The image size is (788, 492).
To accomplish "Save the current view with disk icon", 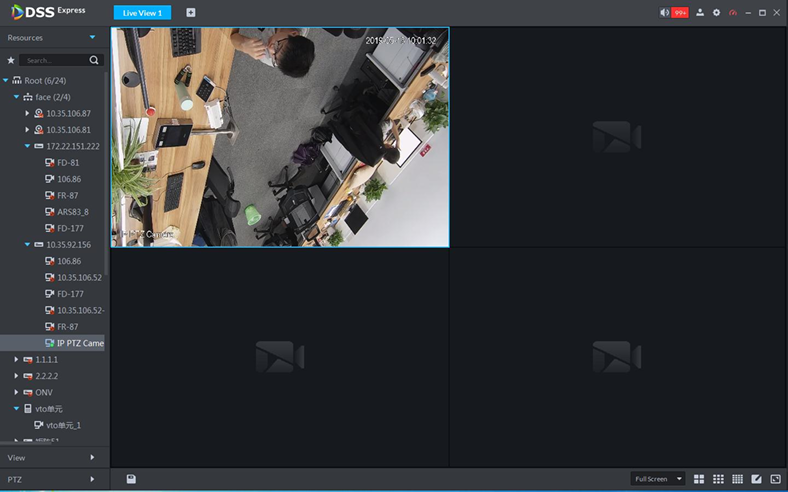I will click(131, 479).
